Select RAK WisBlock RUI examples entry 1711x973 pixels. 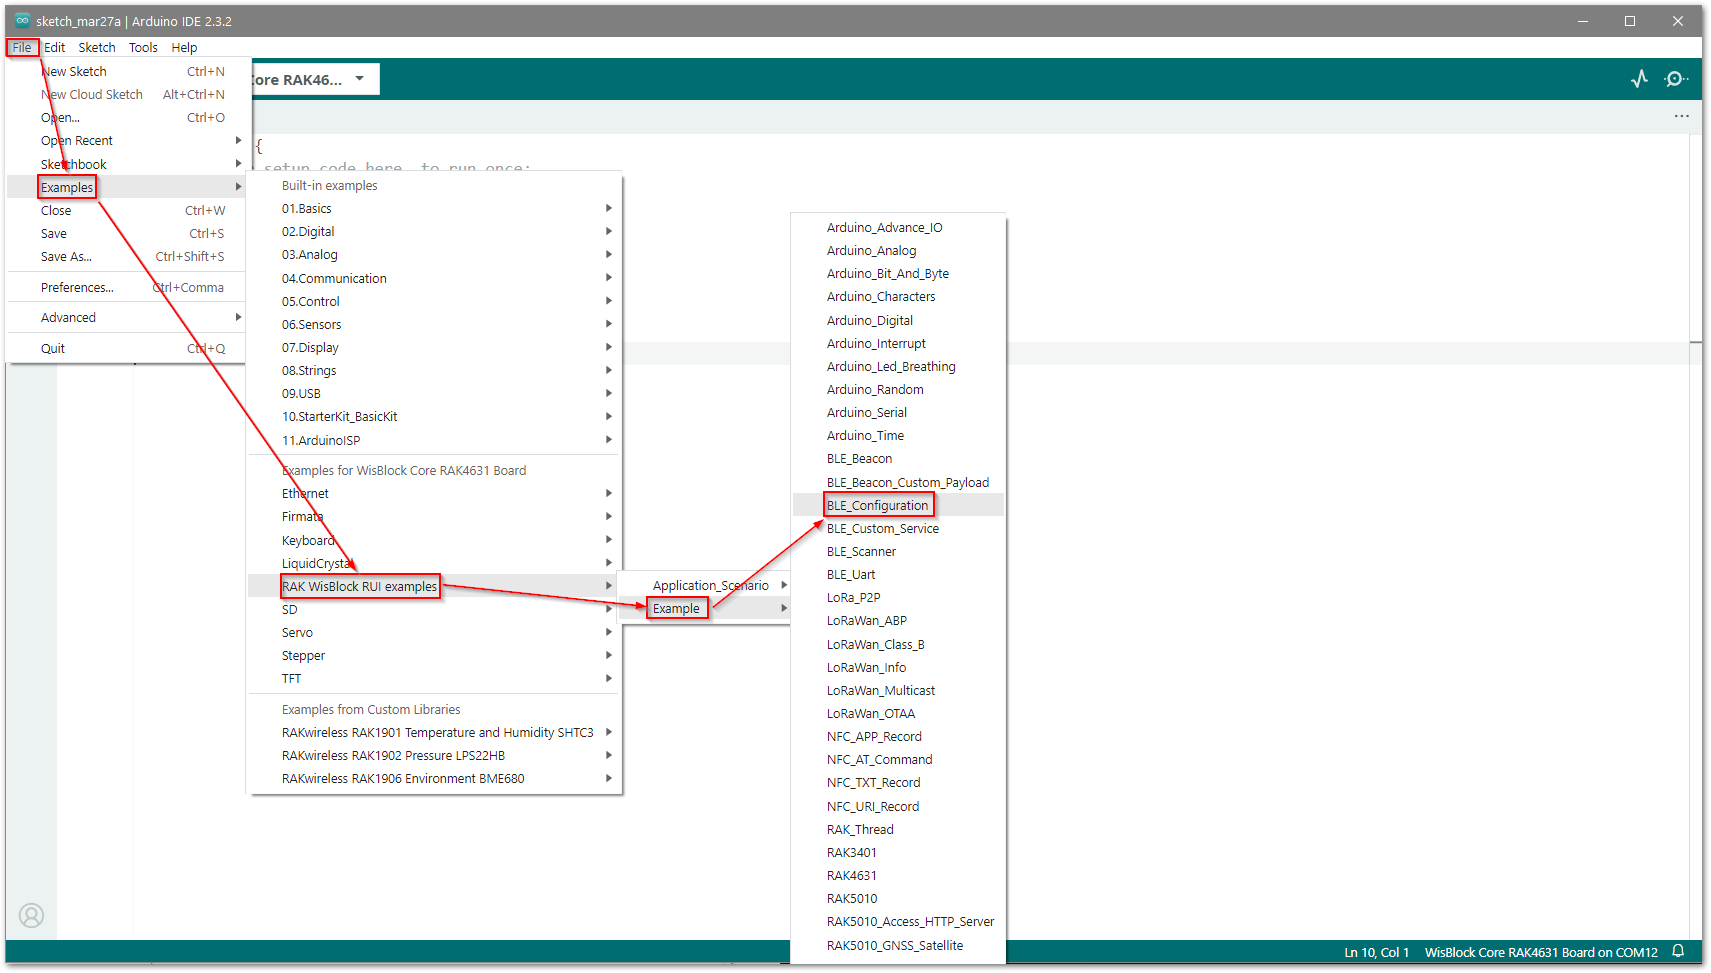pos(435,586)
